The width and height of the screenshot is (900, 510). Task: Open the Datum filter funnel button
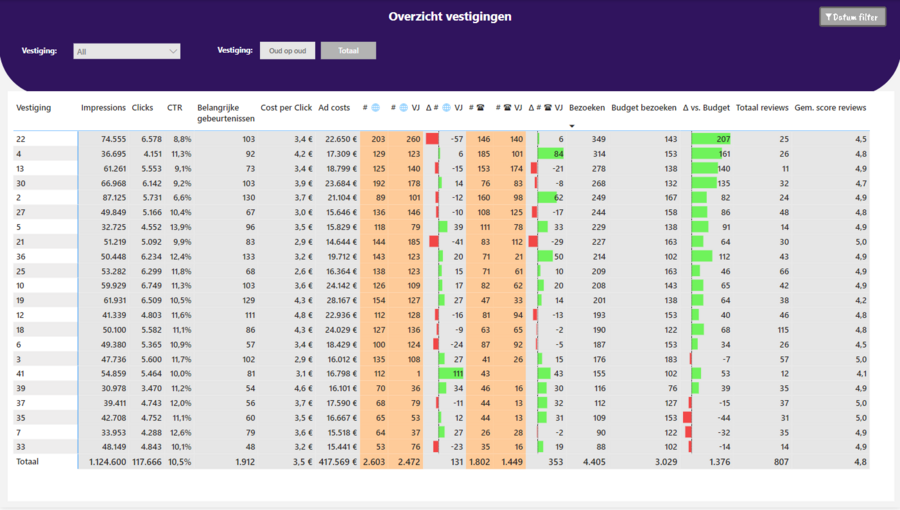click(x=852, y=17)
